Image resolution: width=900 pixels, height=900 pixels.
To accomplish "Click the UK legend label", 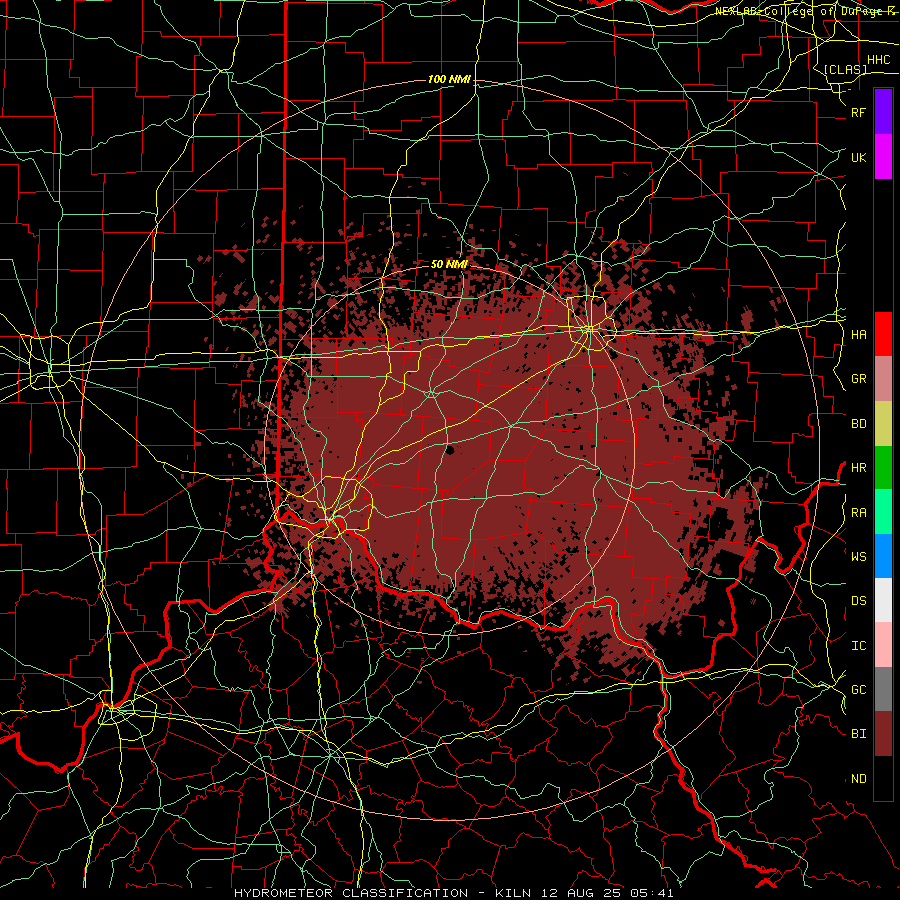I will [x=858, y=157].
